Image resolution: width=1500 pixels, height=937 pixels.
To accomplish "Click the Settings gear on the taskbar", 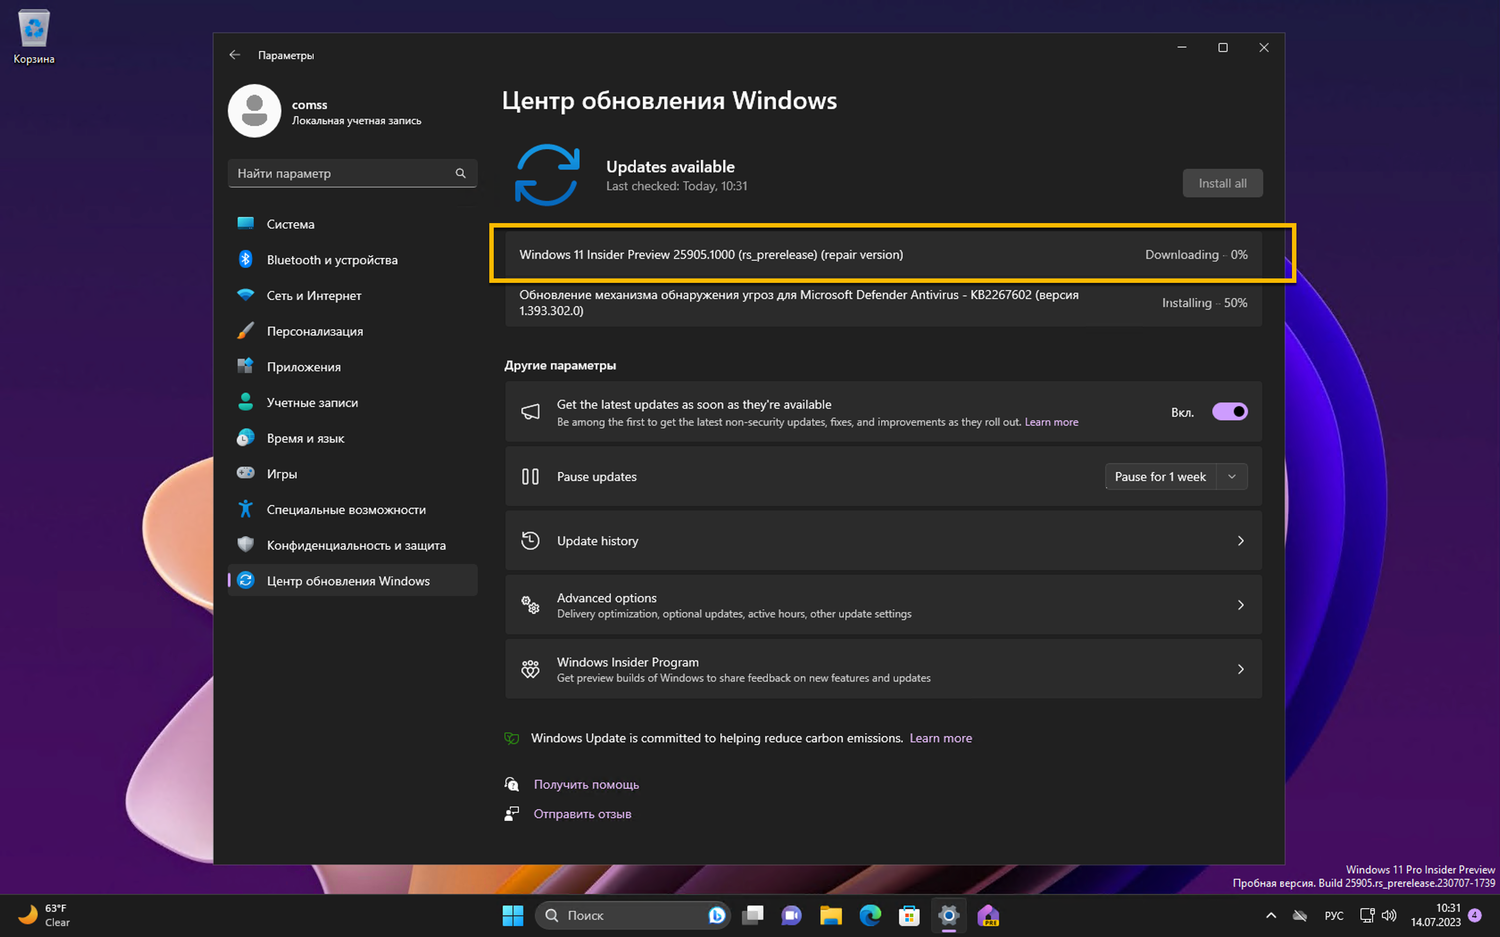I will point(948,915).
